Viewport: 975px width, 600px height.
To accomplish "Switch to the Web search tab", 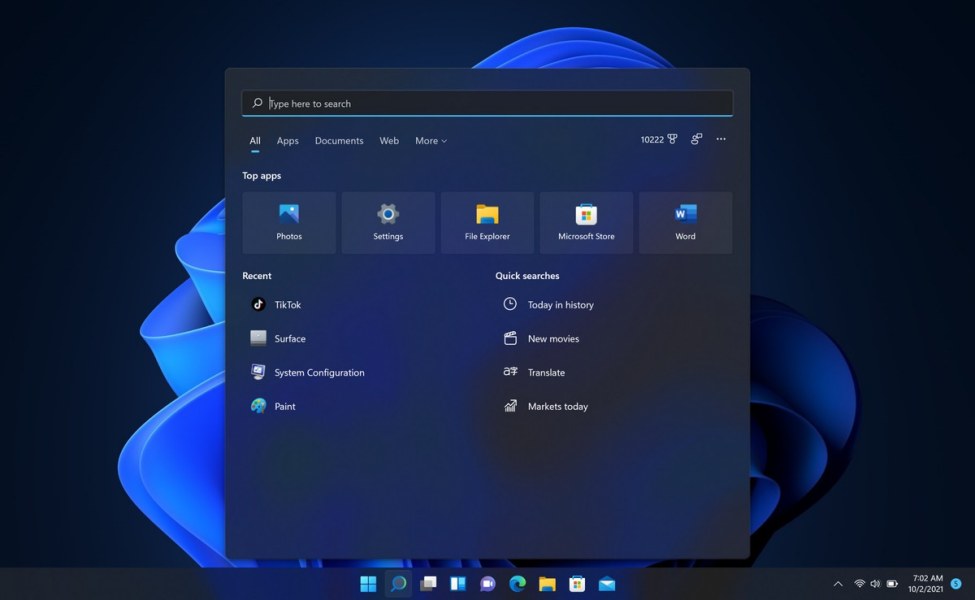I will [x=389, y=141].
